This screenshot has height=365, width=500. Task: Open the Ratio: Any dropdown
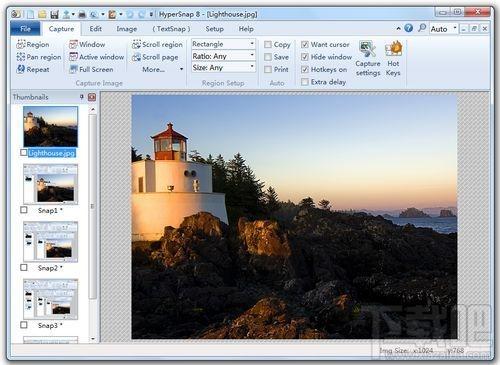click(x=223, y=56)
